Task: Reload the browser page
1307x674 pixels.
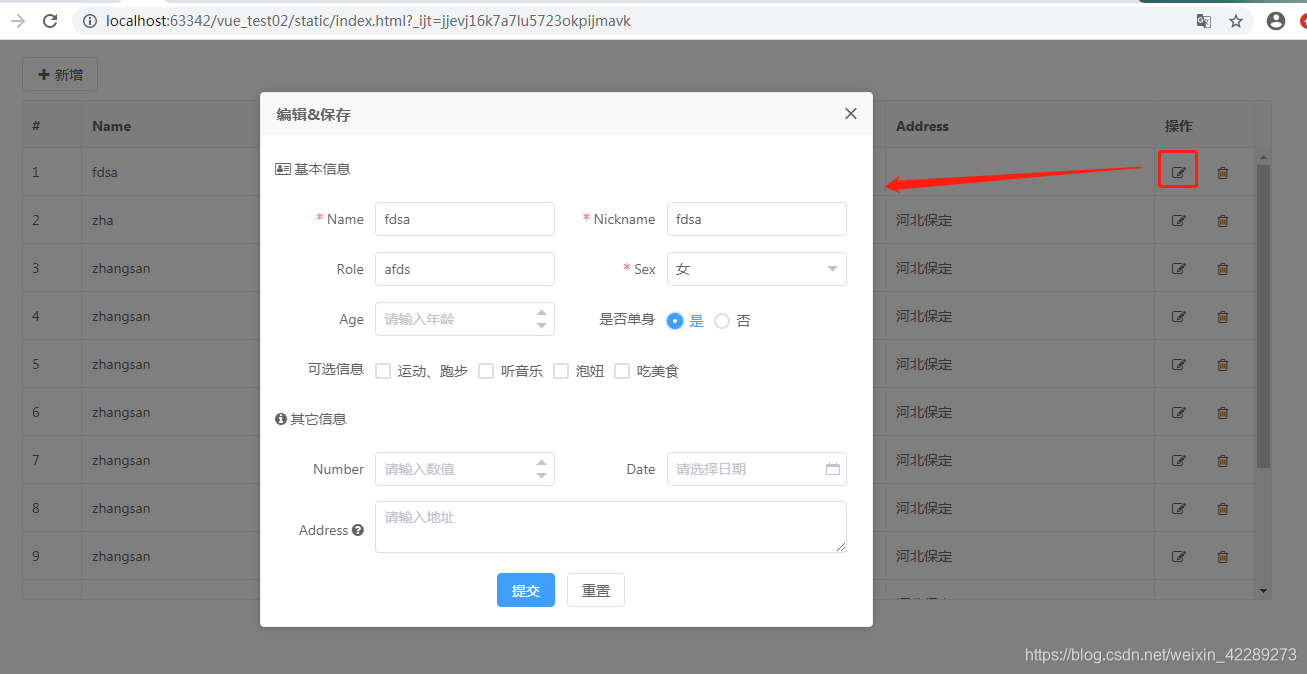Action: (x=50, y=20)
